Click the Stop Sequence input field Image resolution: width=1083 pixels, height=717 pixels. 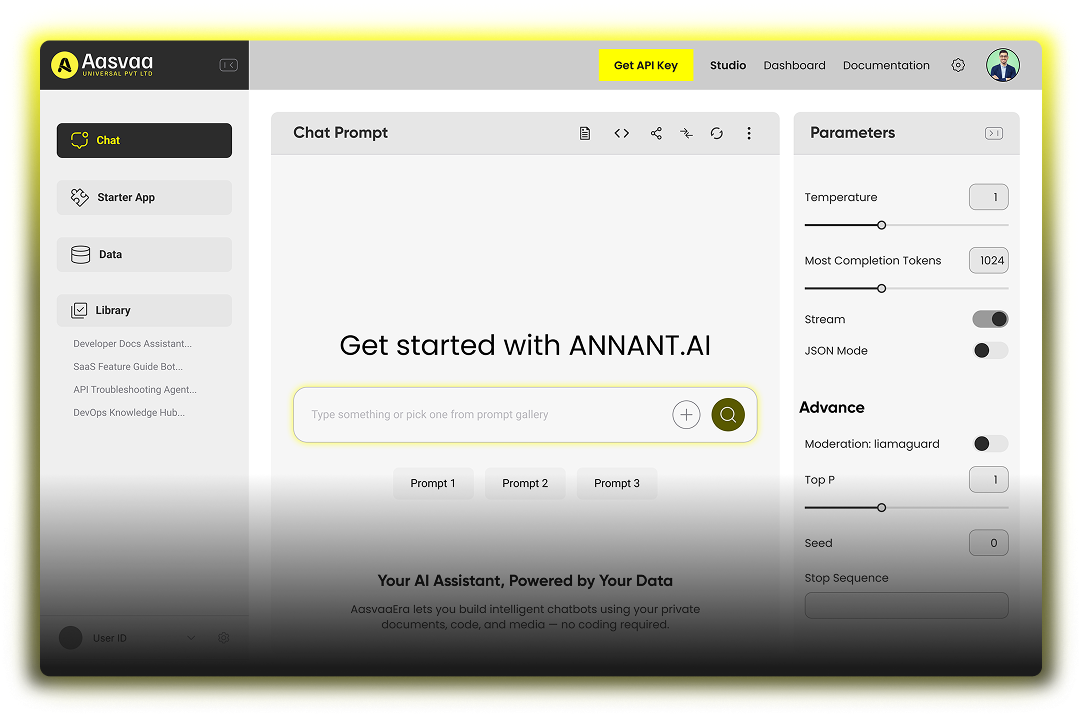point(906,605)
